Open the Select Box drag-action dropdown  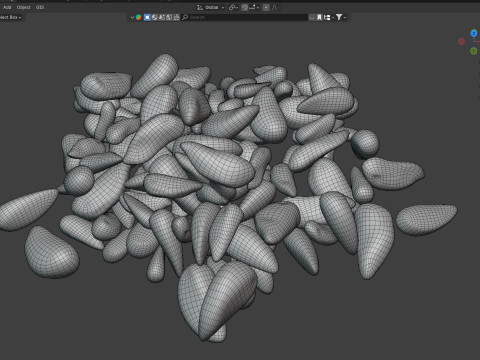[11, 17]
